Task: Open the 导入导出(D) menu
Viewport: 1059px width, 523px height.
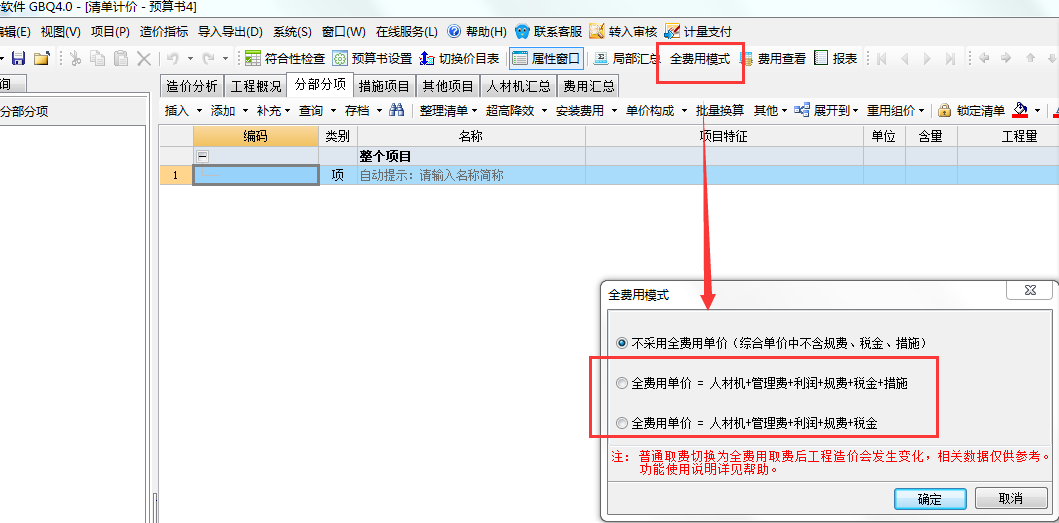Action: [x=230, y=31]
